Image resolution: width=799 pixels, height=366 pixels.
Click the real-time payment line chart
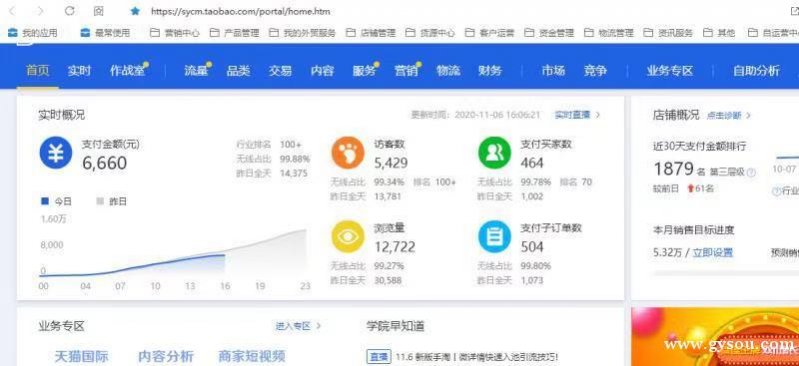click(173, 252)
